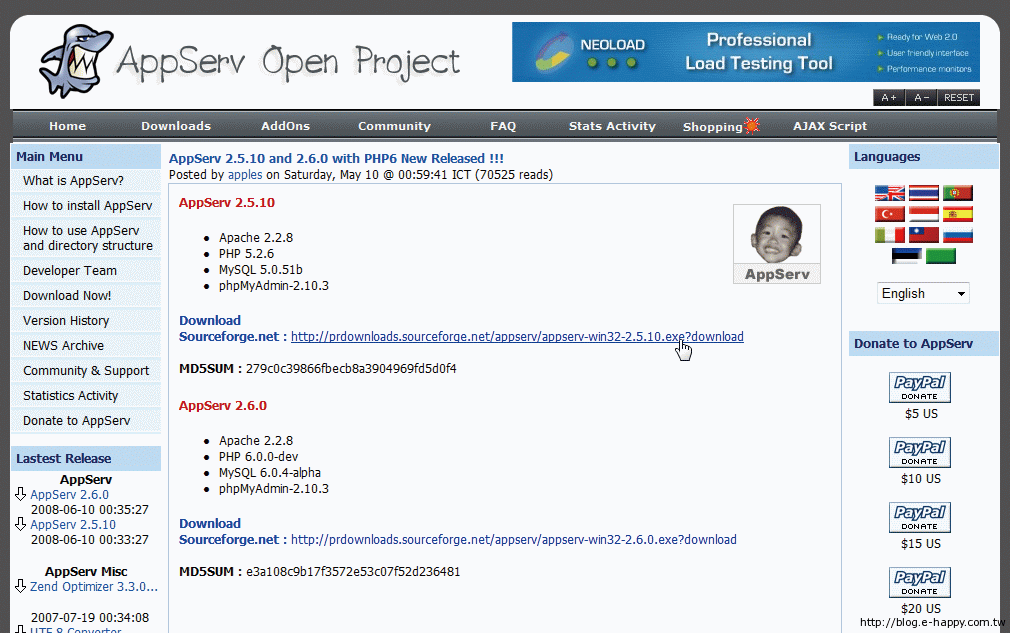Open author apples profile link
The height and width of the screenshot is (633, 1010).
[245, 175]
